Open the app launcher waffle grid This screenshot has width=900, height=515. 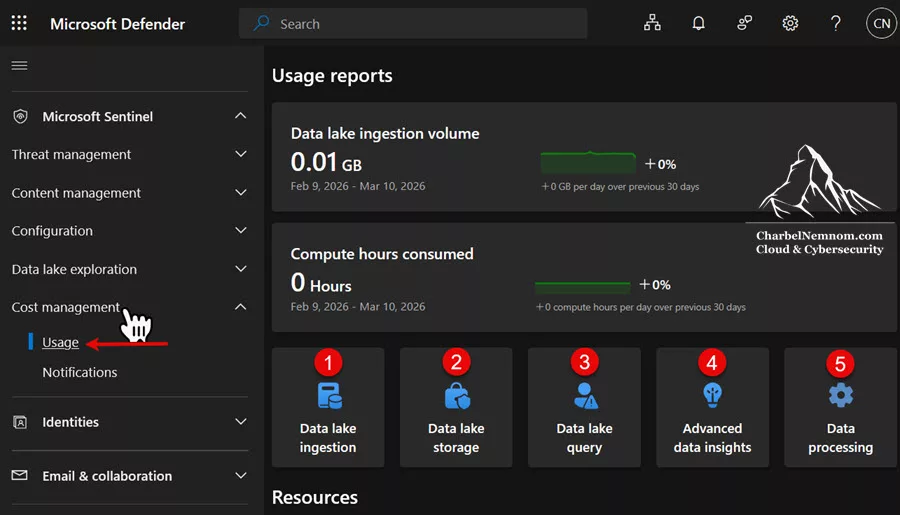point(19,23)
